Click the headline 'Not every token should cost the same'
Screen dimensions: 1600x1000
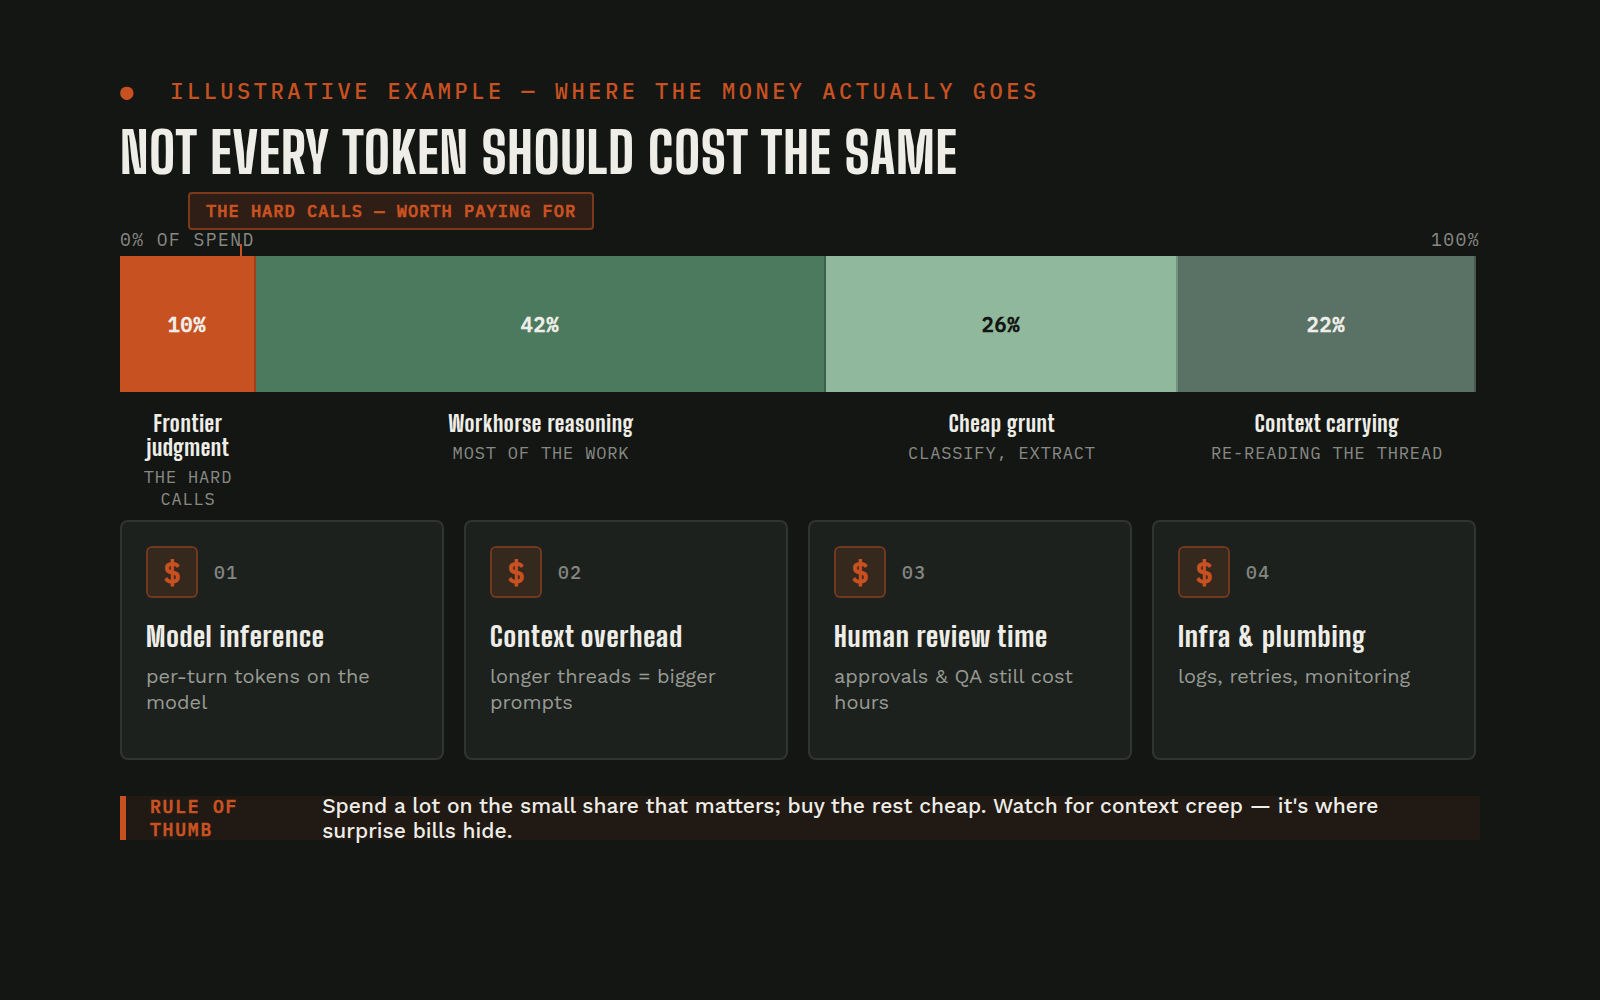point(538,153)
